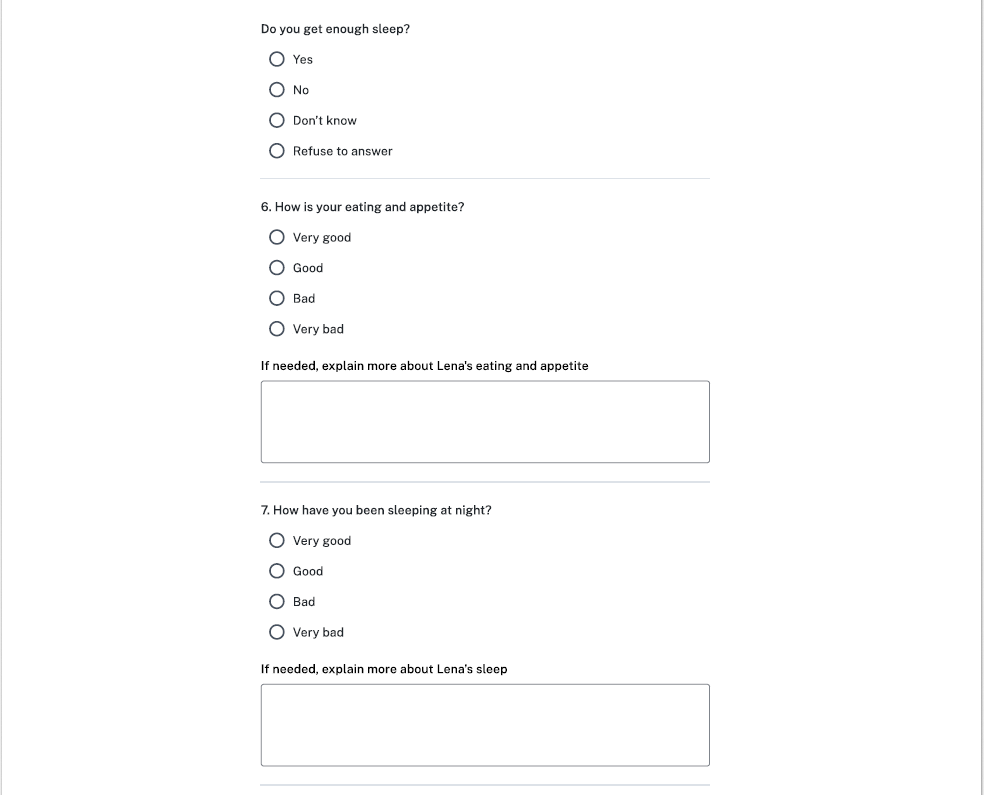Select the Refuse to answer radio button

point(277,151)
